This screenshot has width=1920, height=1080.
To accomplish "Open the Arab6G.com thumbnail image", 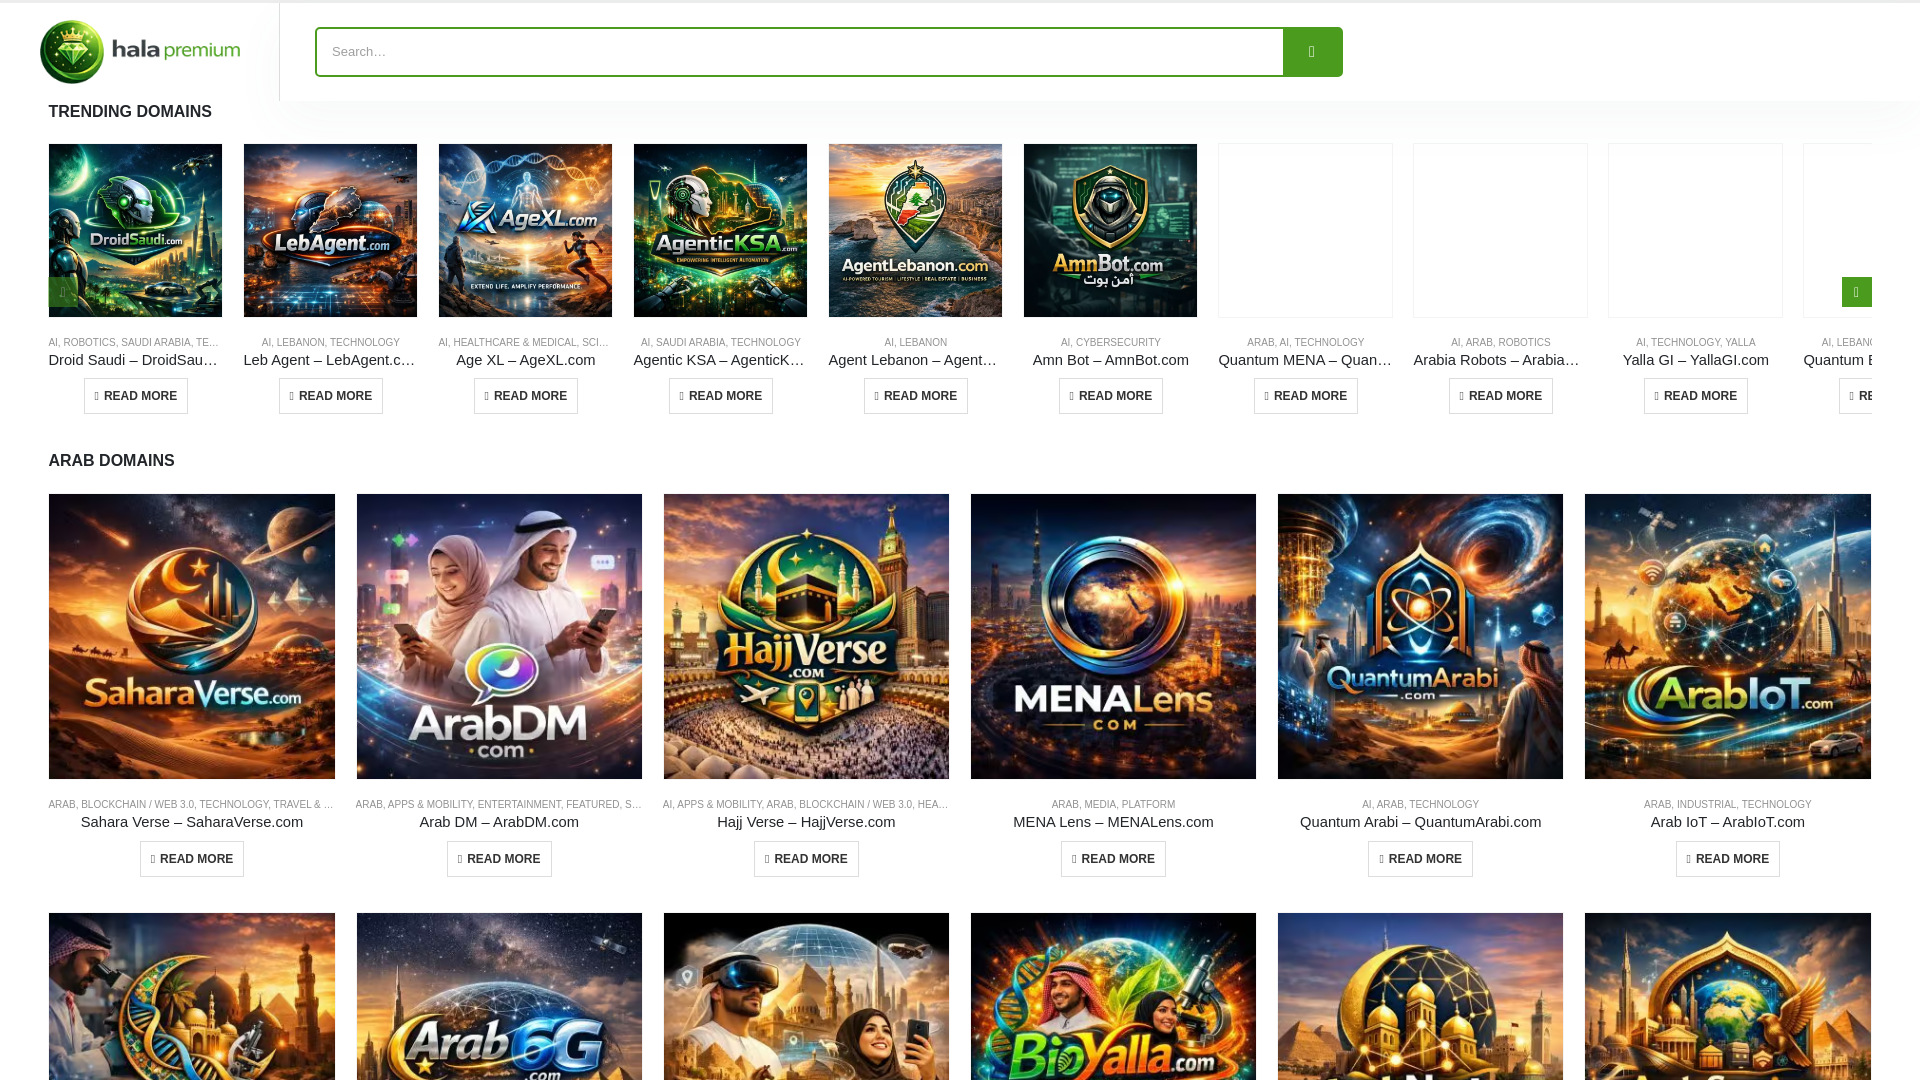I will [499, 996].
